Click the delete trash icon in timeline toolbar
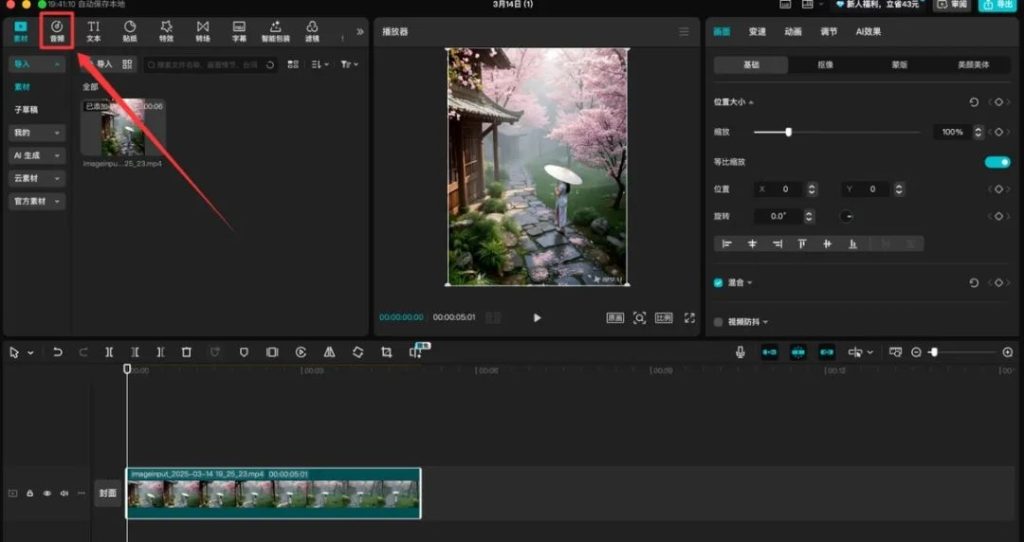 pos(186,353)
